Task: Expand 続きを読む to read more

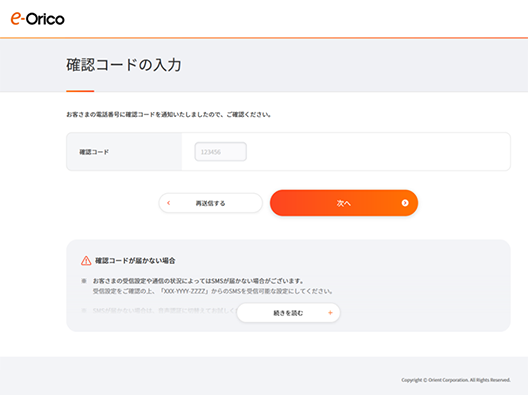Action: click(288, 313)
